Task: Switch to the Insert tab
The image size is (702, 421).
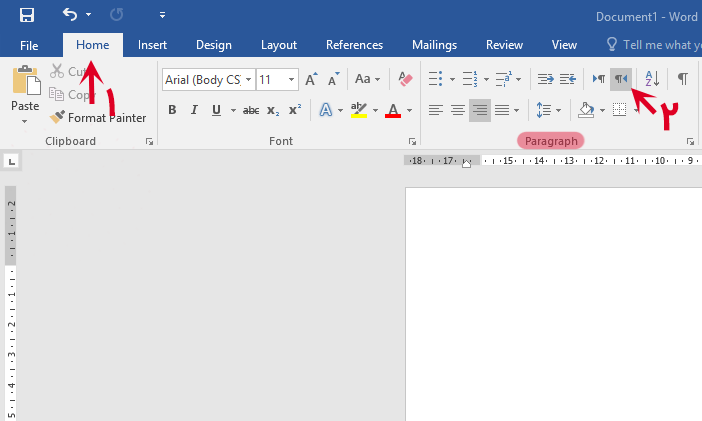Action: [x=152, y=45]
